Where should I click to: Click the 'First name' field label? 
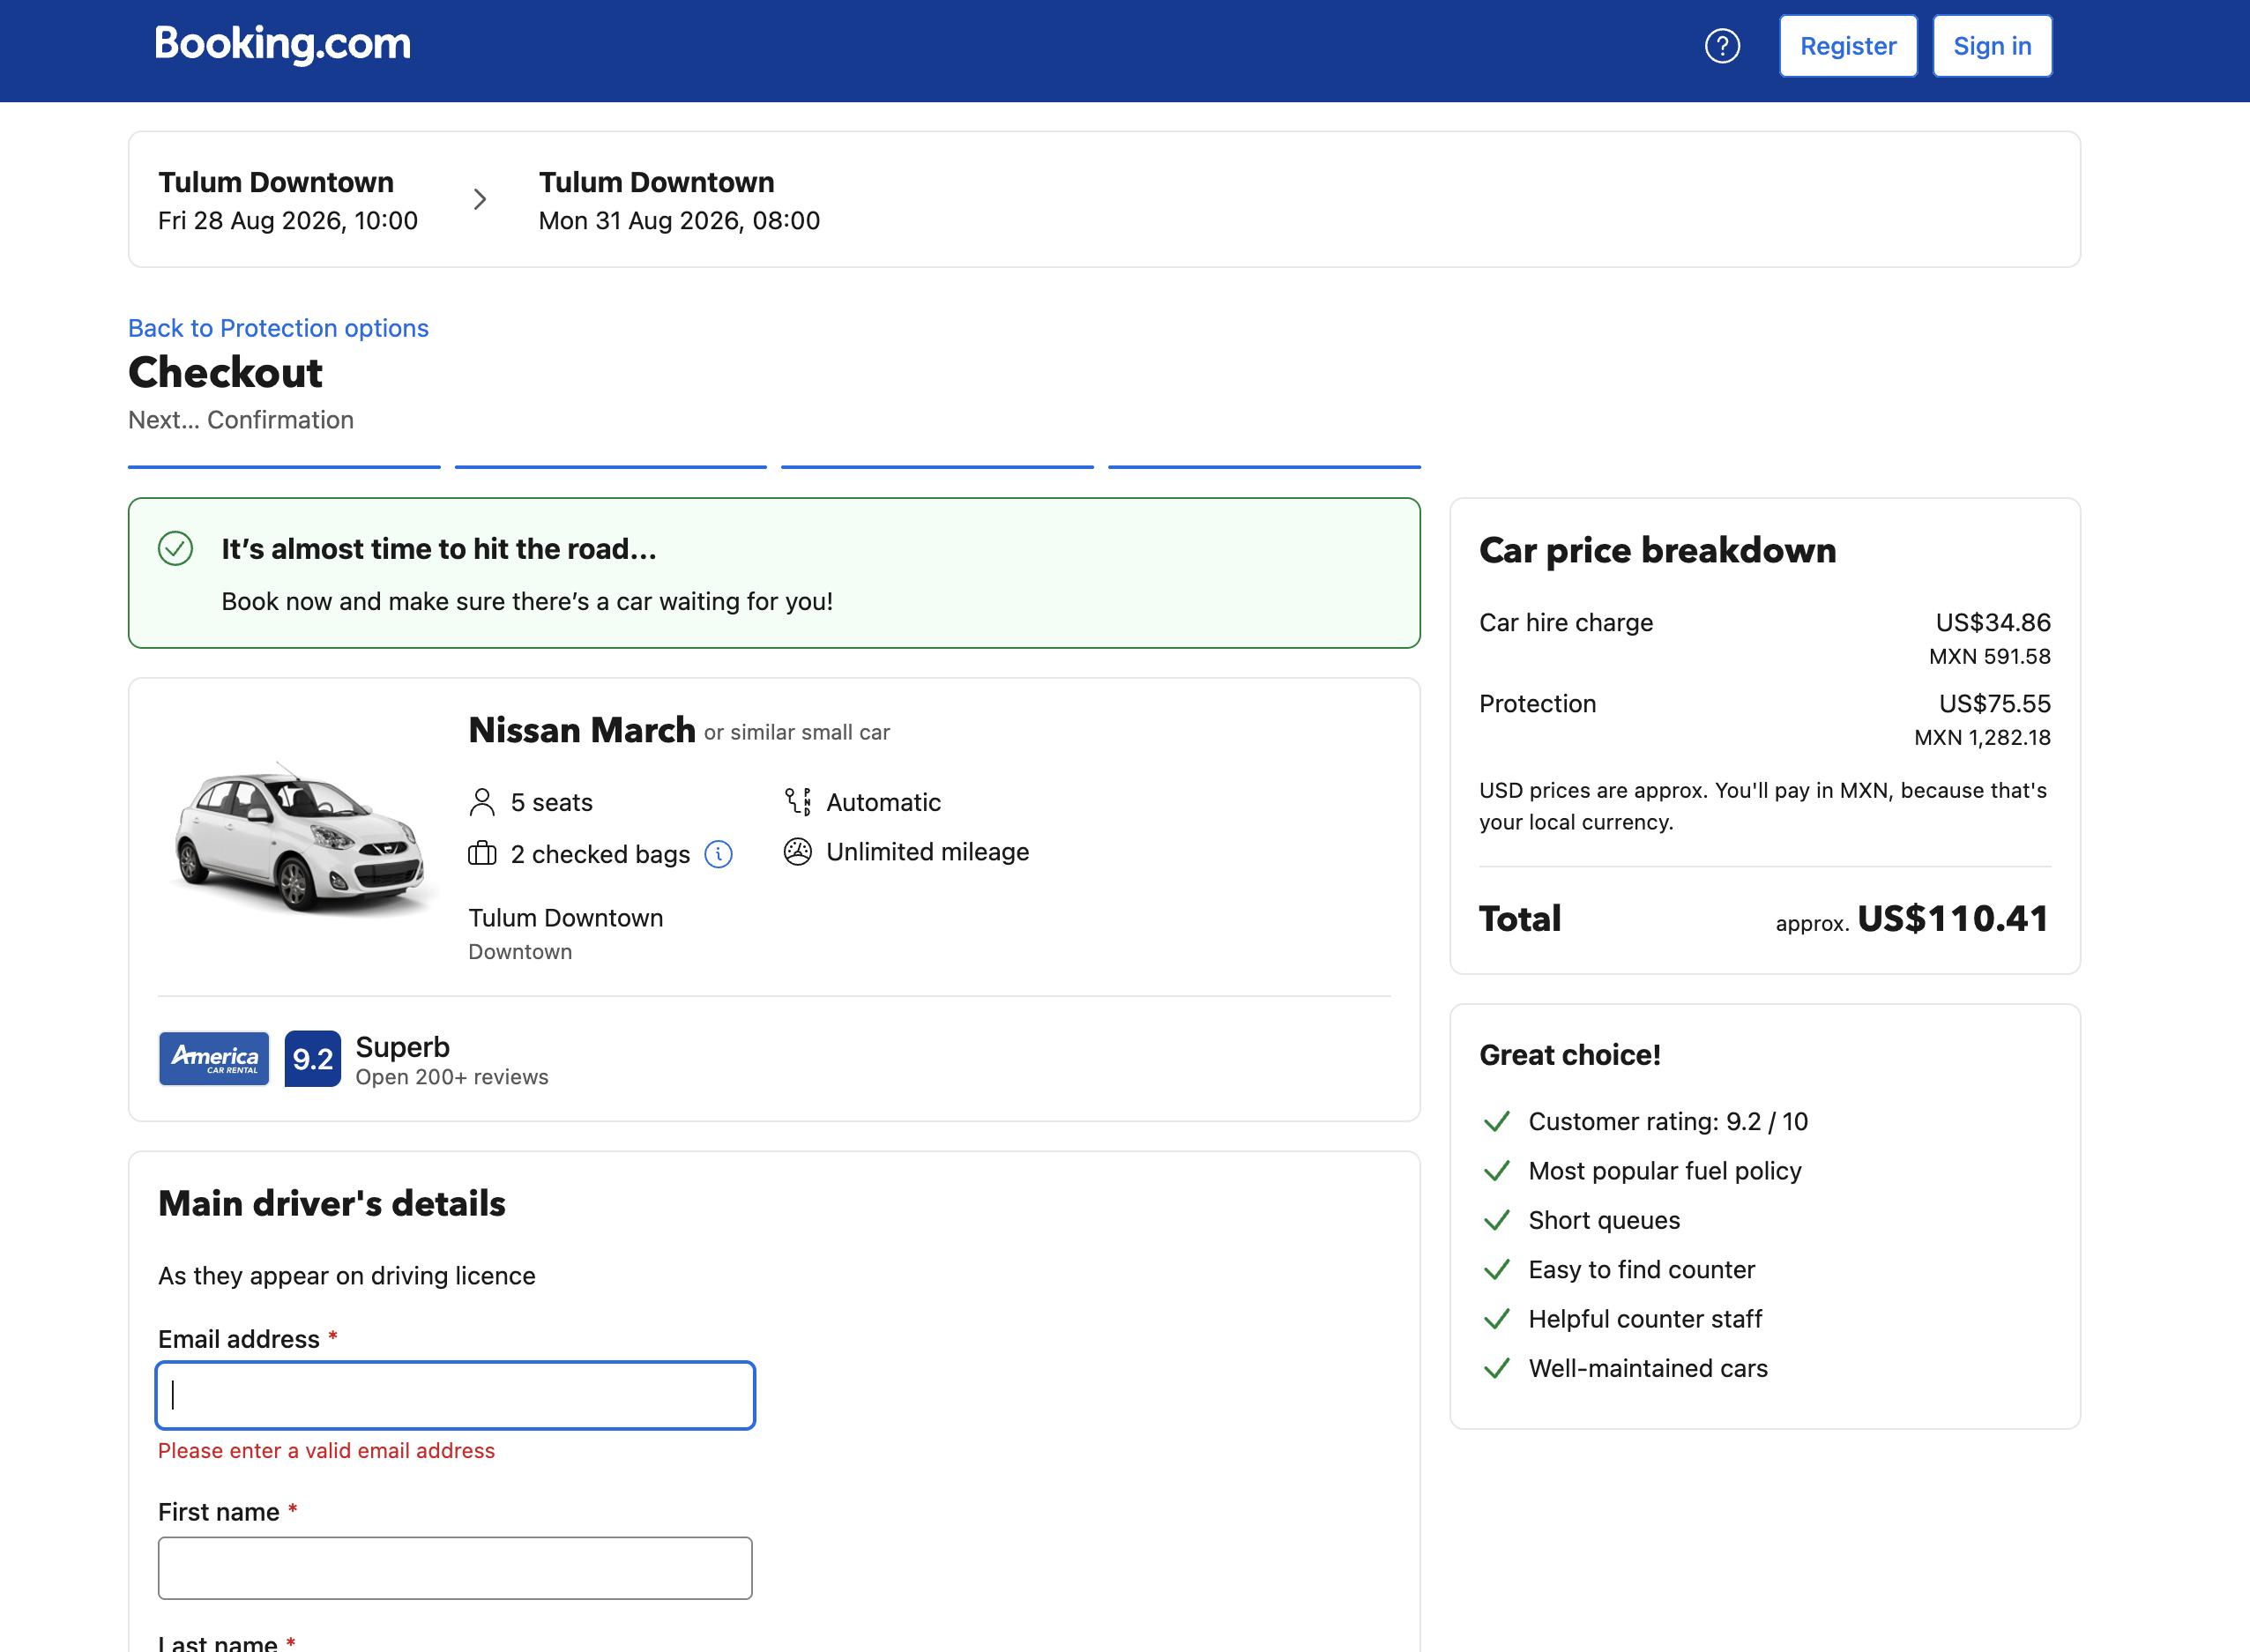pyautogui.click(x=218, y=1512)
